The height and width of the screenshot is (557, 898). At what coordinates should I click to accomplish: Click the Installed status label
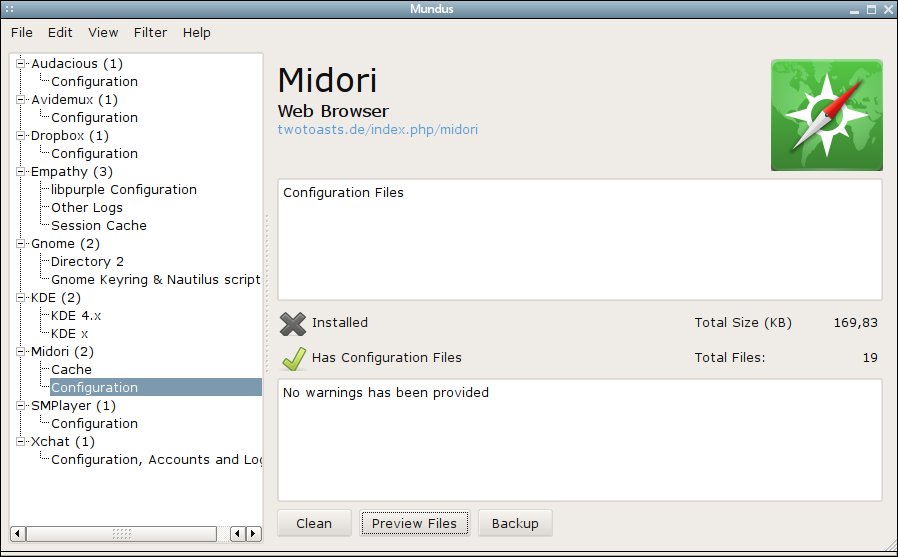tap(340, 323)
